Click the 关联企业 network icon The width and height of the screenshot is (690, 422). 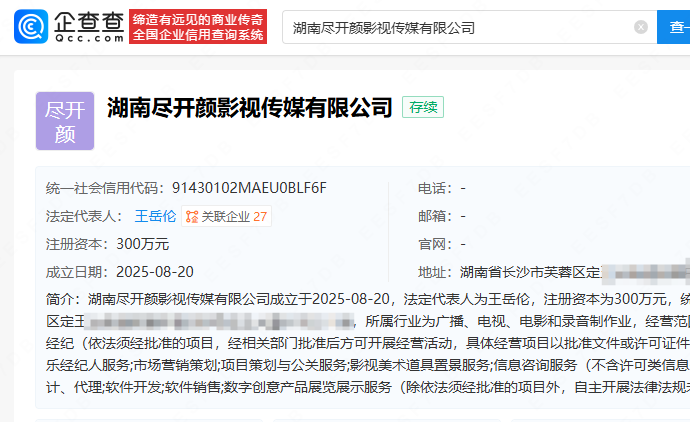pos(191,216)
